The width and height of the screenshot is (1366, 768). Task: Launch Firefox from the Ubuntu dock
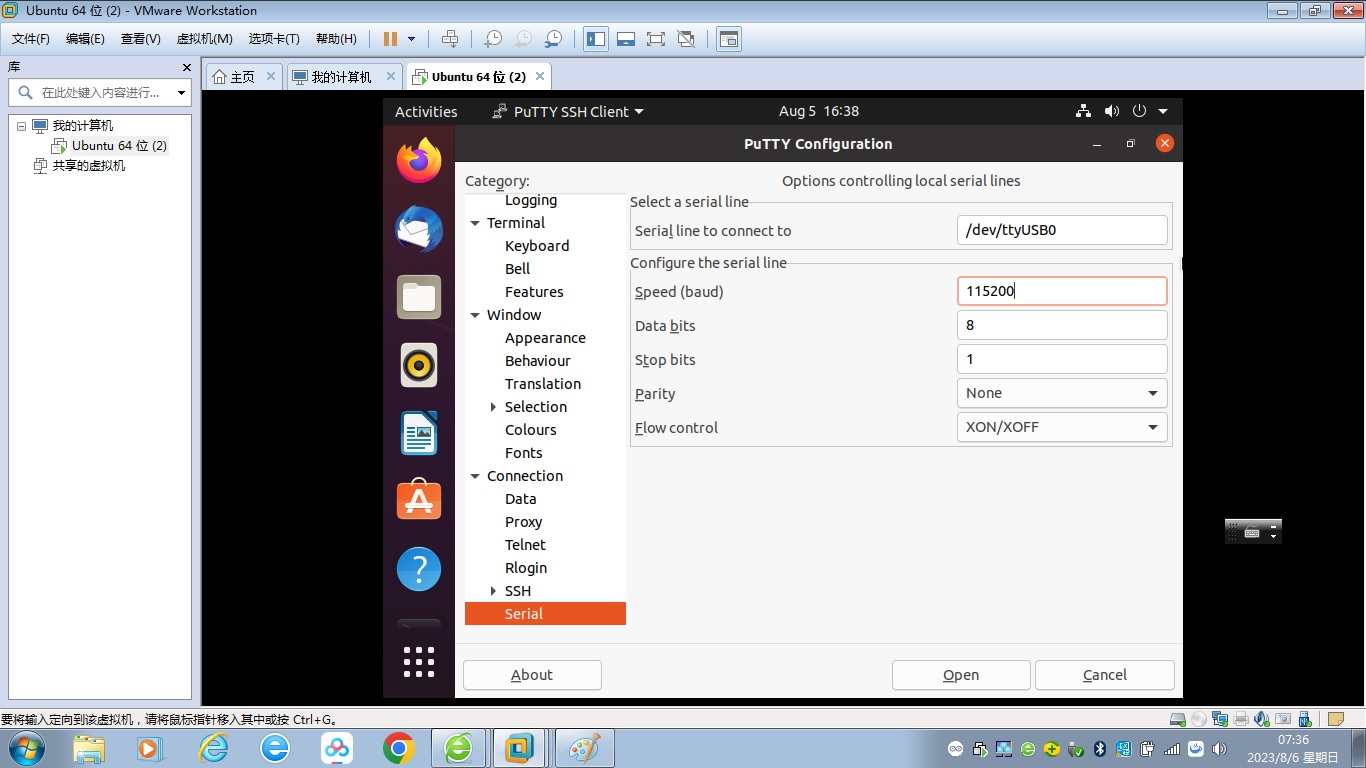point(419,161)
